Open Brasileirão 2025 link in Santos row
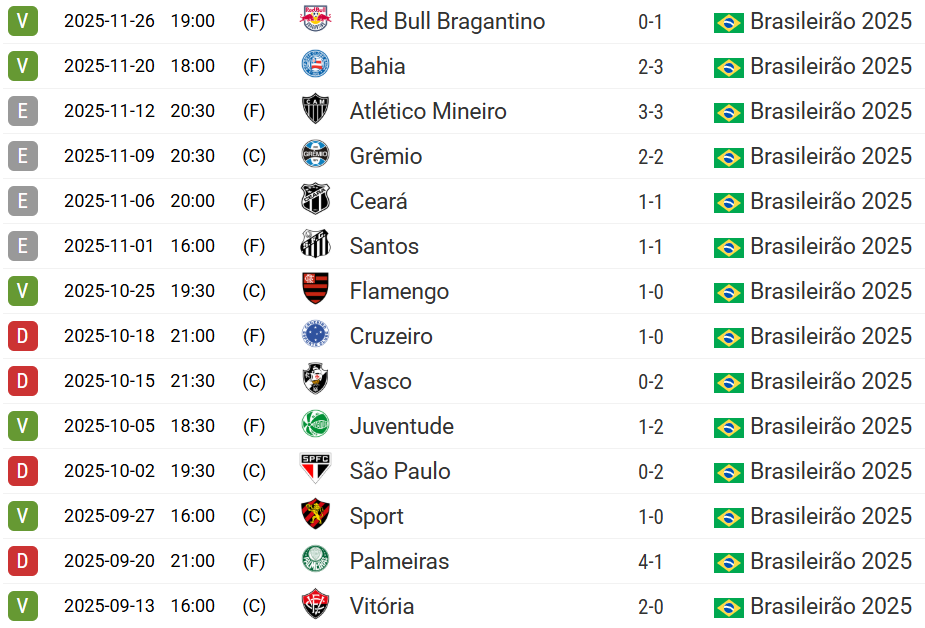Image resolution: width=925 pixels, height=628 pixels. click(x=831, y=246)
